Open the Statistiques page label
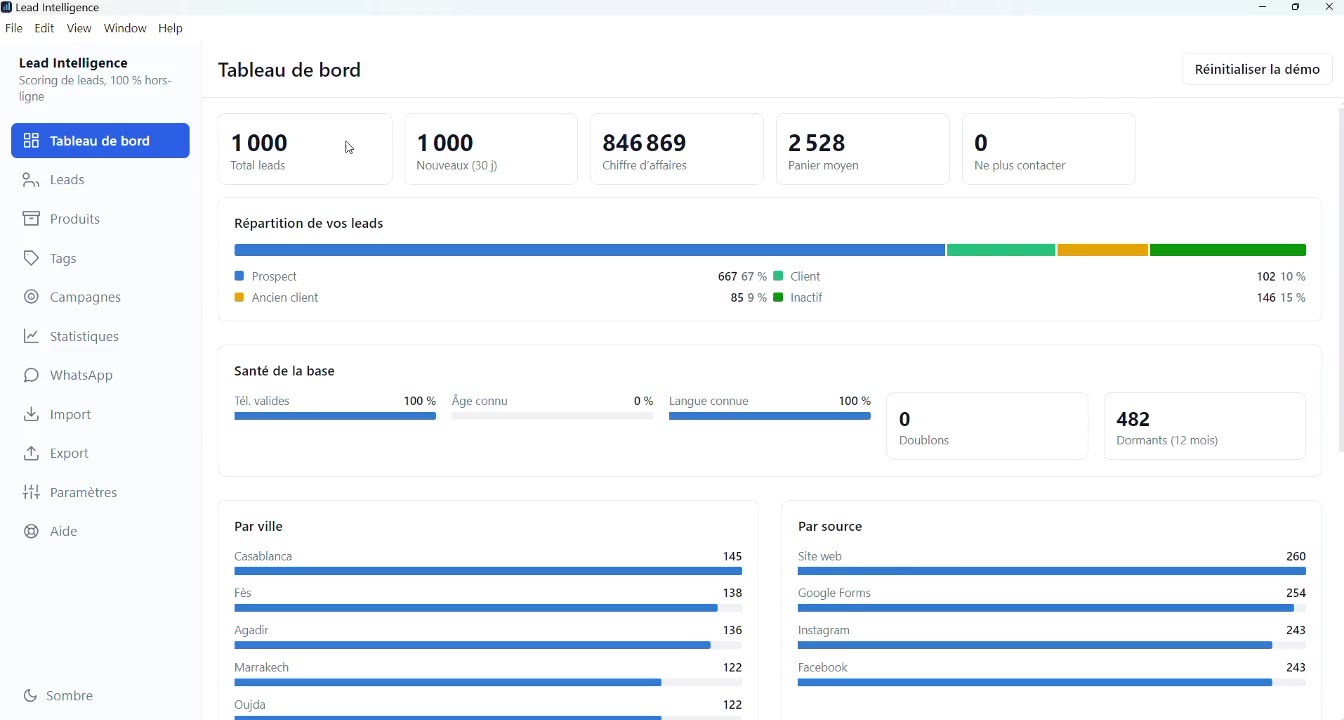Image resolution: width=1344 pixels, height=720 pixels. click(x=84, y=336)
